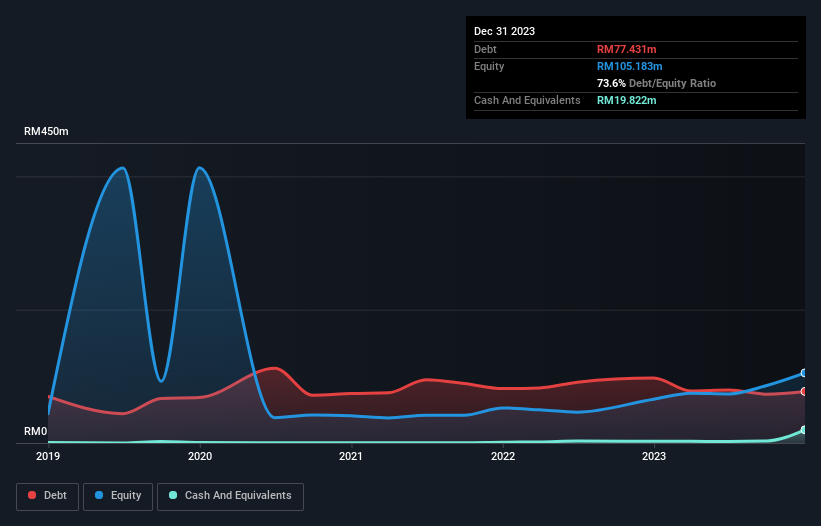Image resolution: width=821 pixels, height=526 pixels.
Task: Click the Equity row label in tooltip
Action: point(489,66)
